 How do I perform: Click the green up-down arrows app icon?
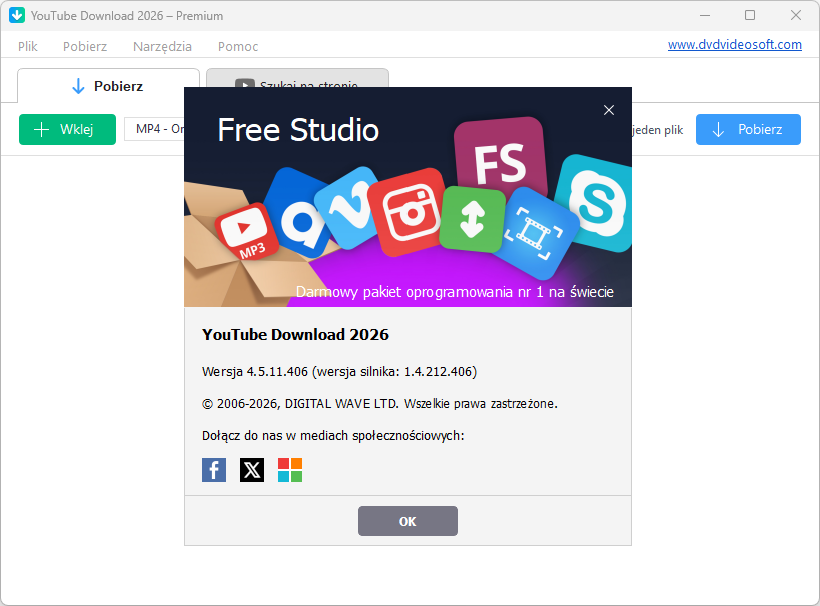click(472, 219)
